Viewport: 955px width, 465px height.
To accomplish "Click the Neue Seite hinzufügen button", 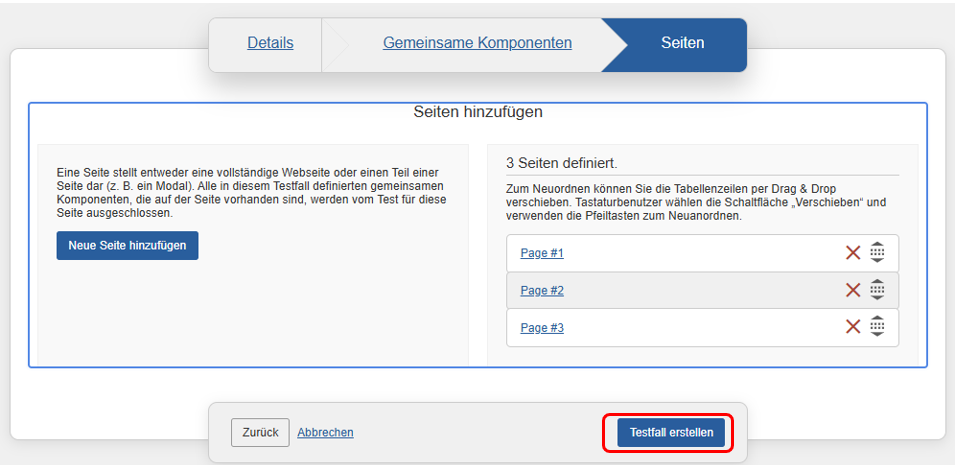I will [127, 246].
